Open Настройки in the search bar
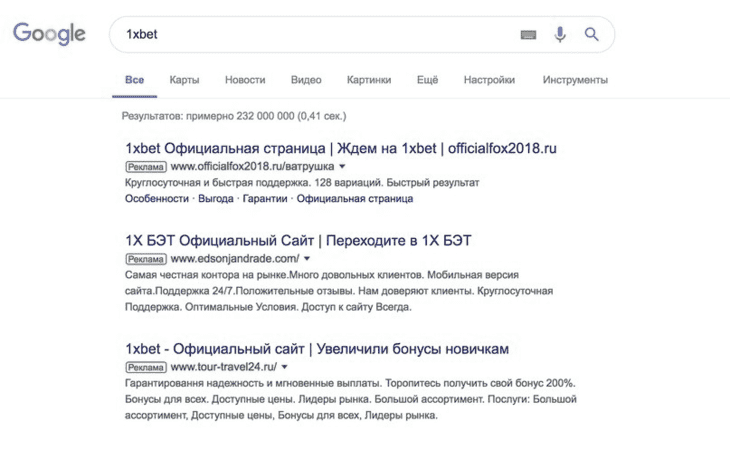Image resolution: width=730 pixels, height=450 pixels. (x=489, y=80)
